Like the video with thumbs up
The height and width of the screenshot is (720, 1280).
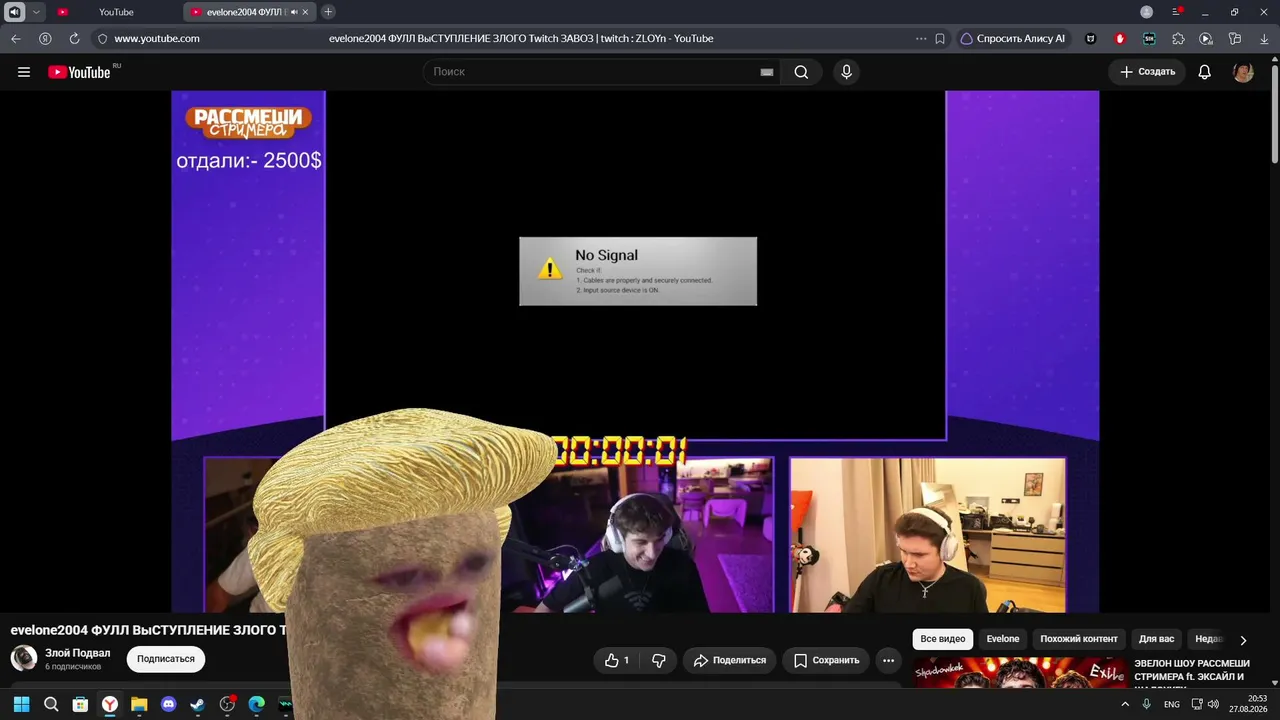617,660
